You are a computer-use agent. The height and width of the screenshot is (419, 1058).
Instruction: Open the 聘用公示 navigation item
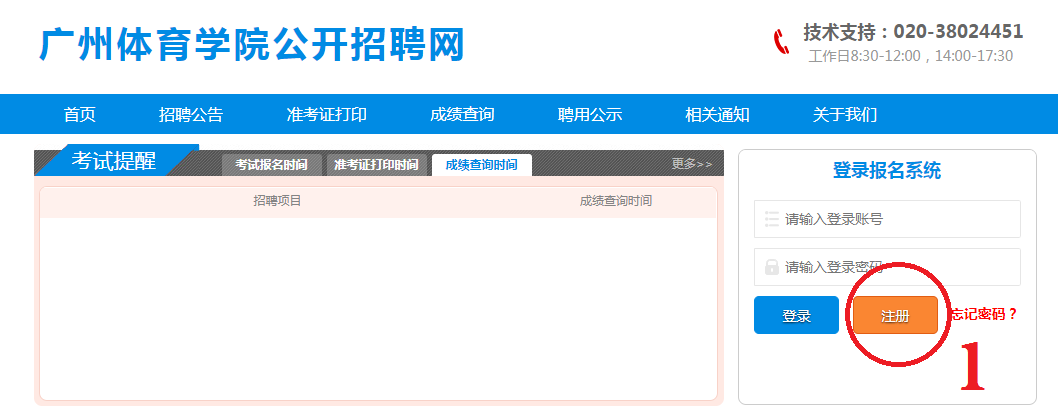(x=590, y=114)
